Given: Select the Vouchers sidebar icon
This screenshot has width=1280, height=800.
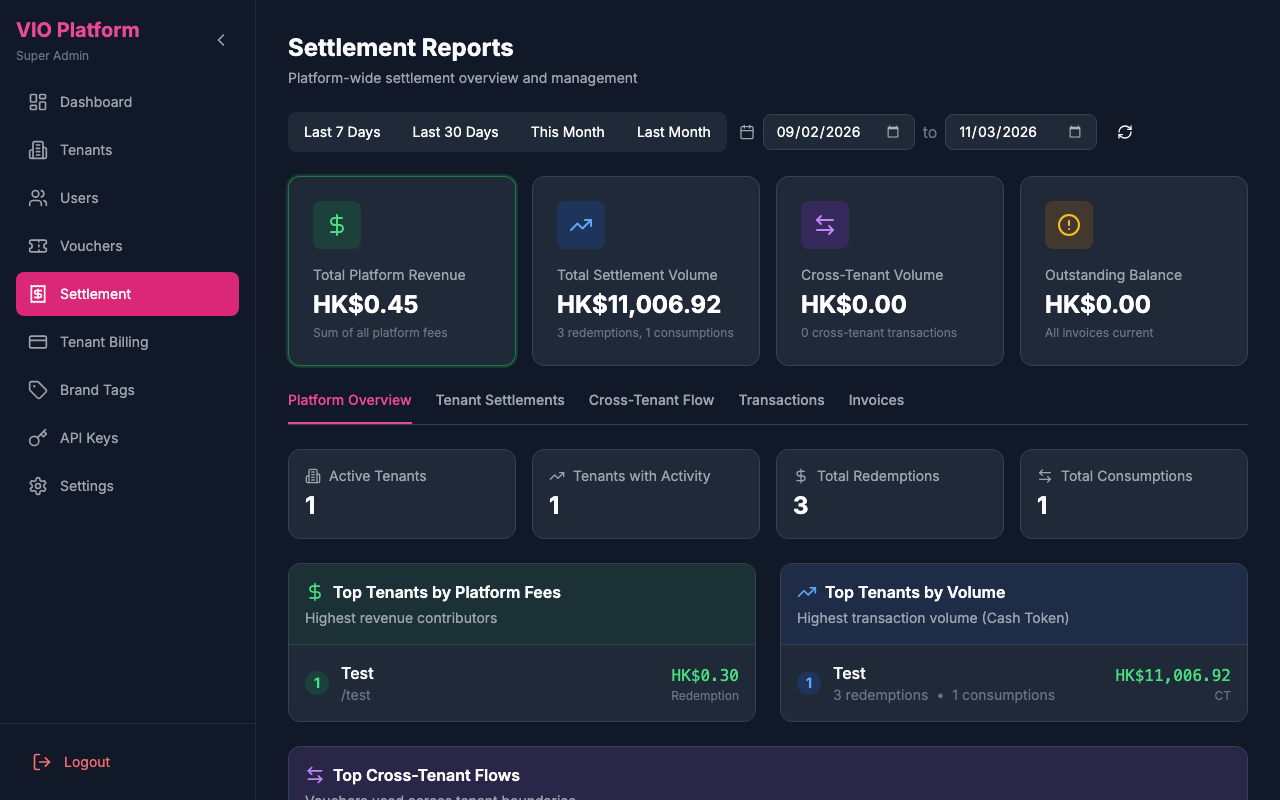Looking at the screenshot, I should (38, 245).
